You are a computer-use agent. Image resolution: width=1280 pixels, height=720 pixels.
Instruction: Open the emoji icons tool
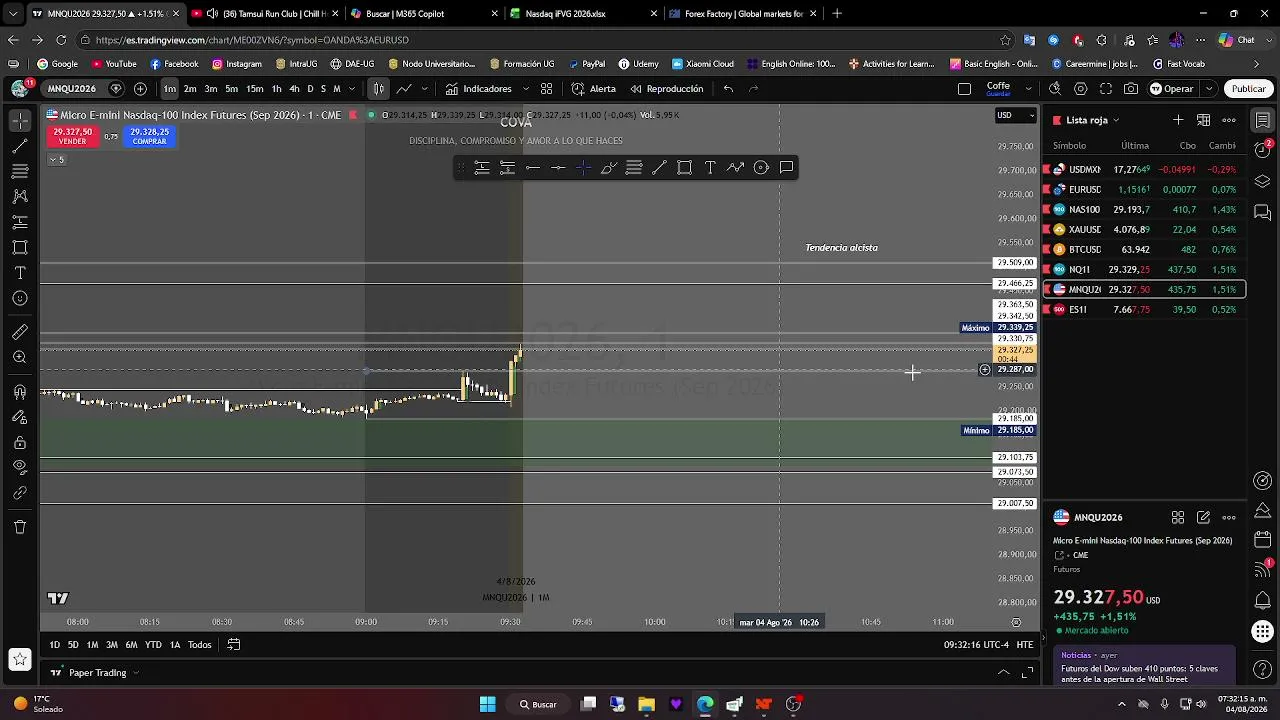[20, 298]
